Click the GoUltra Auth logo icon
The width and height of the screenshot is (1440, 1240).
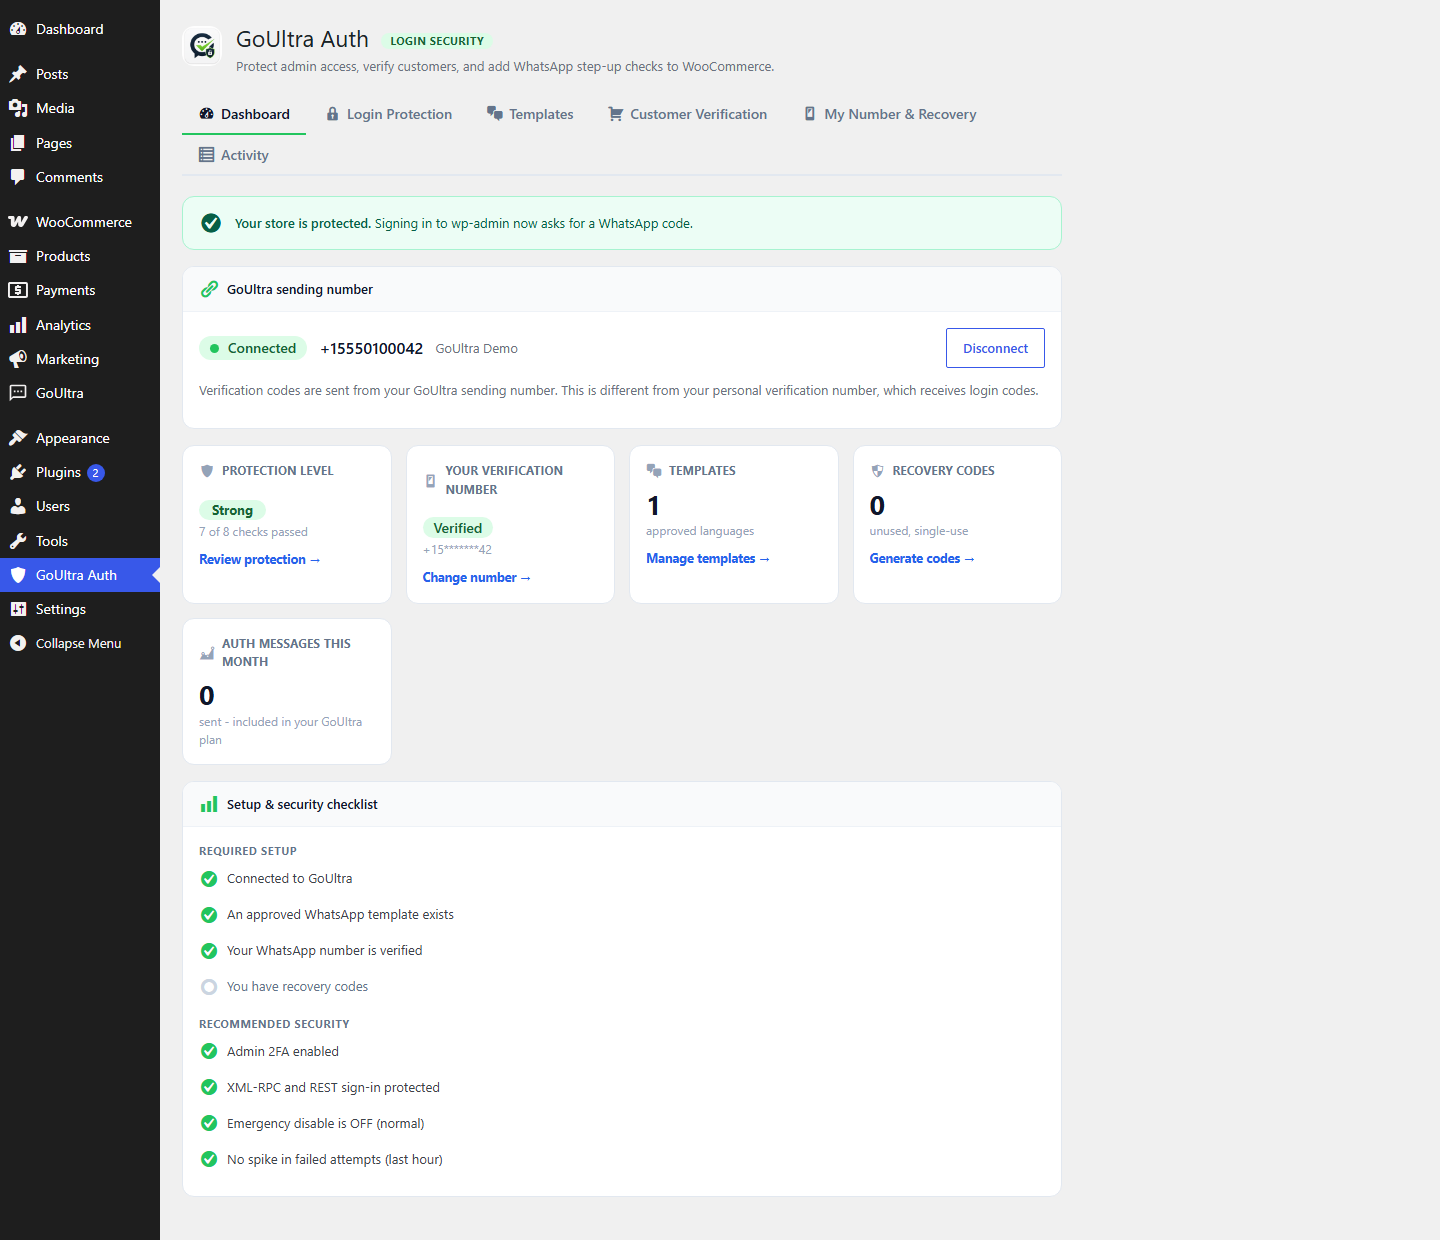(x=203, y=46)
